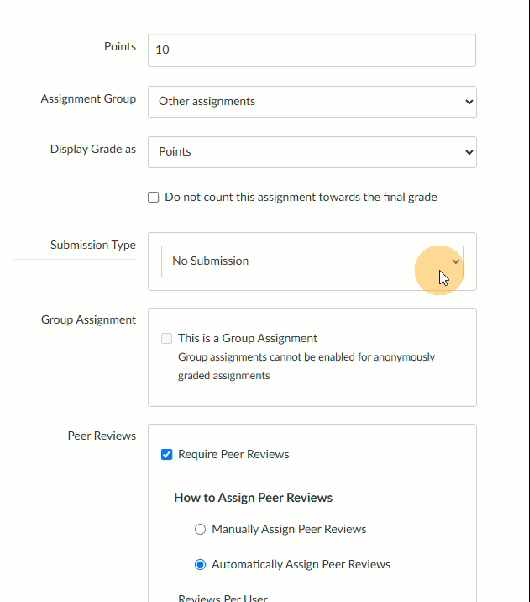This screenshot has width=530, height=602.
Task: Click the Submission Type chevron arrow
Action: pyautogui.click(x=455, y=262)
